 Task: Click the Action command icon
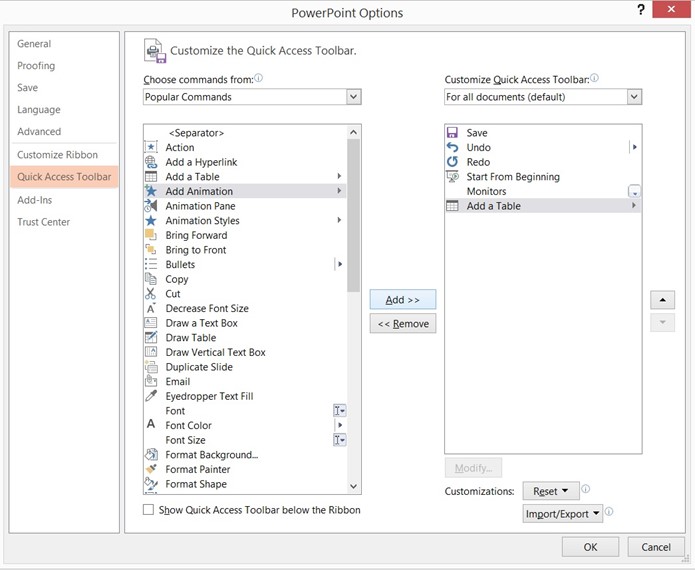(151, 147)
